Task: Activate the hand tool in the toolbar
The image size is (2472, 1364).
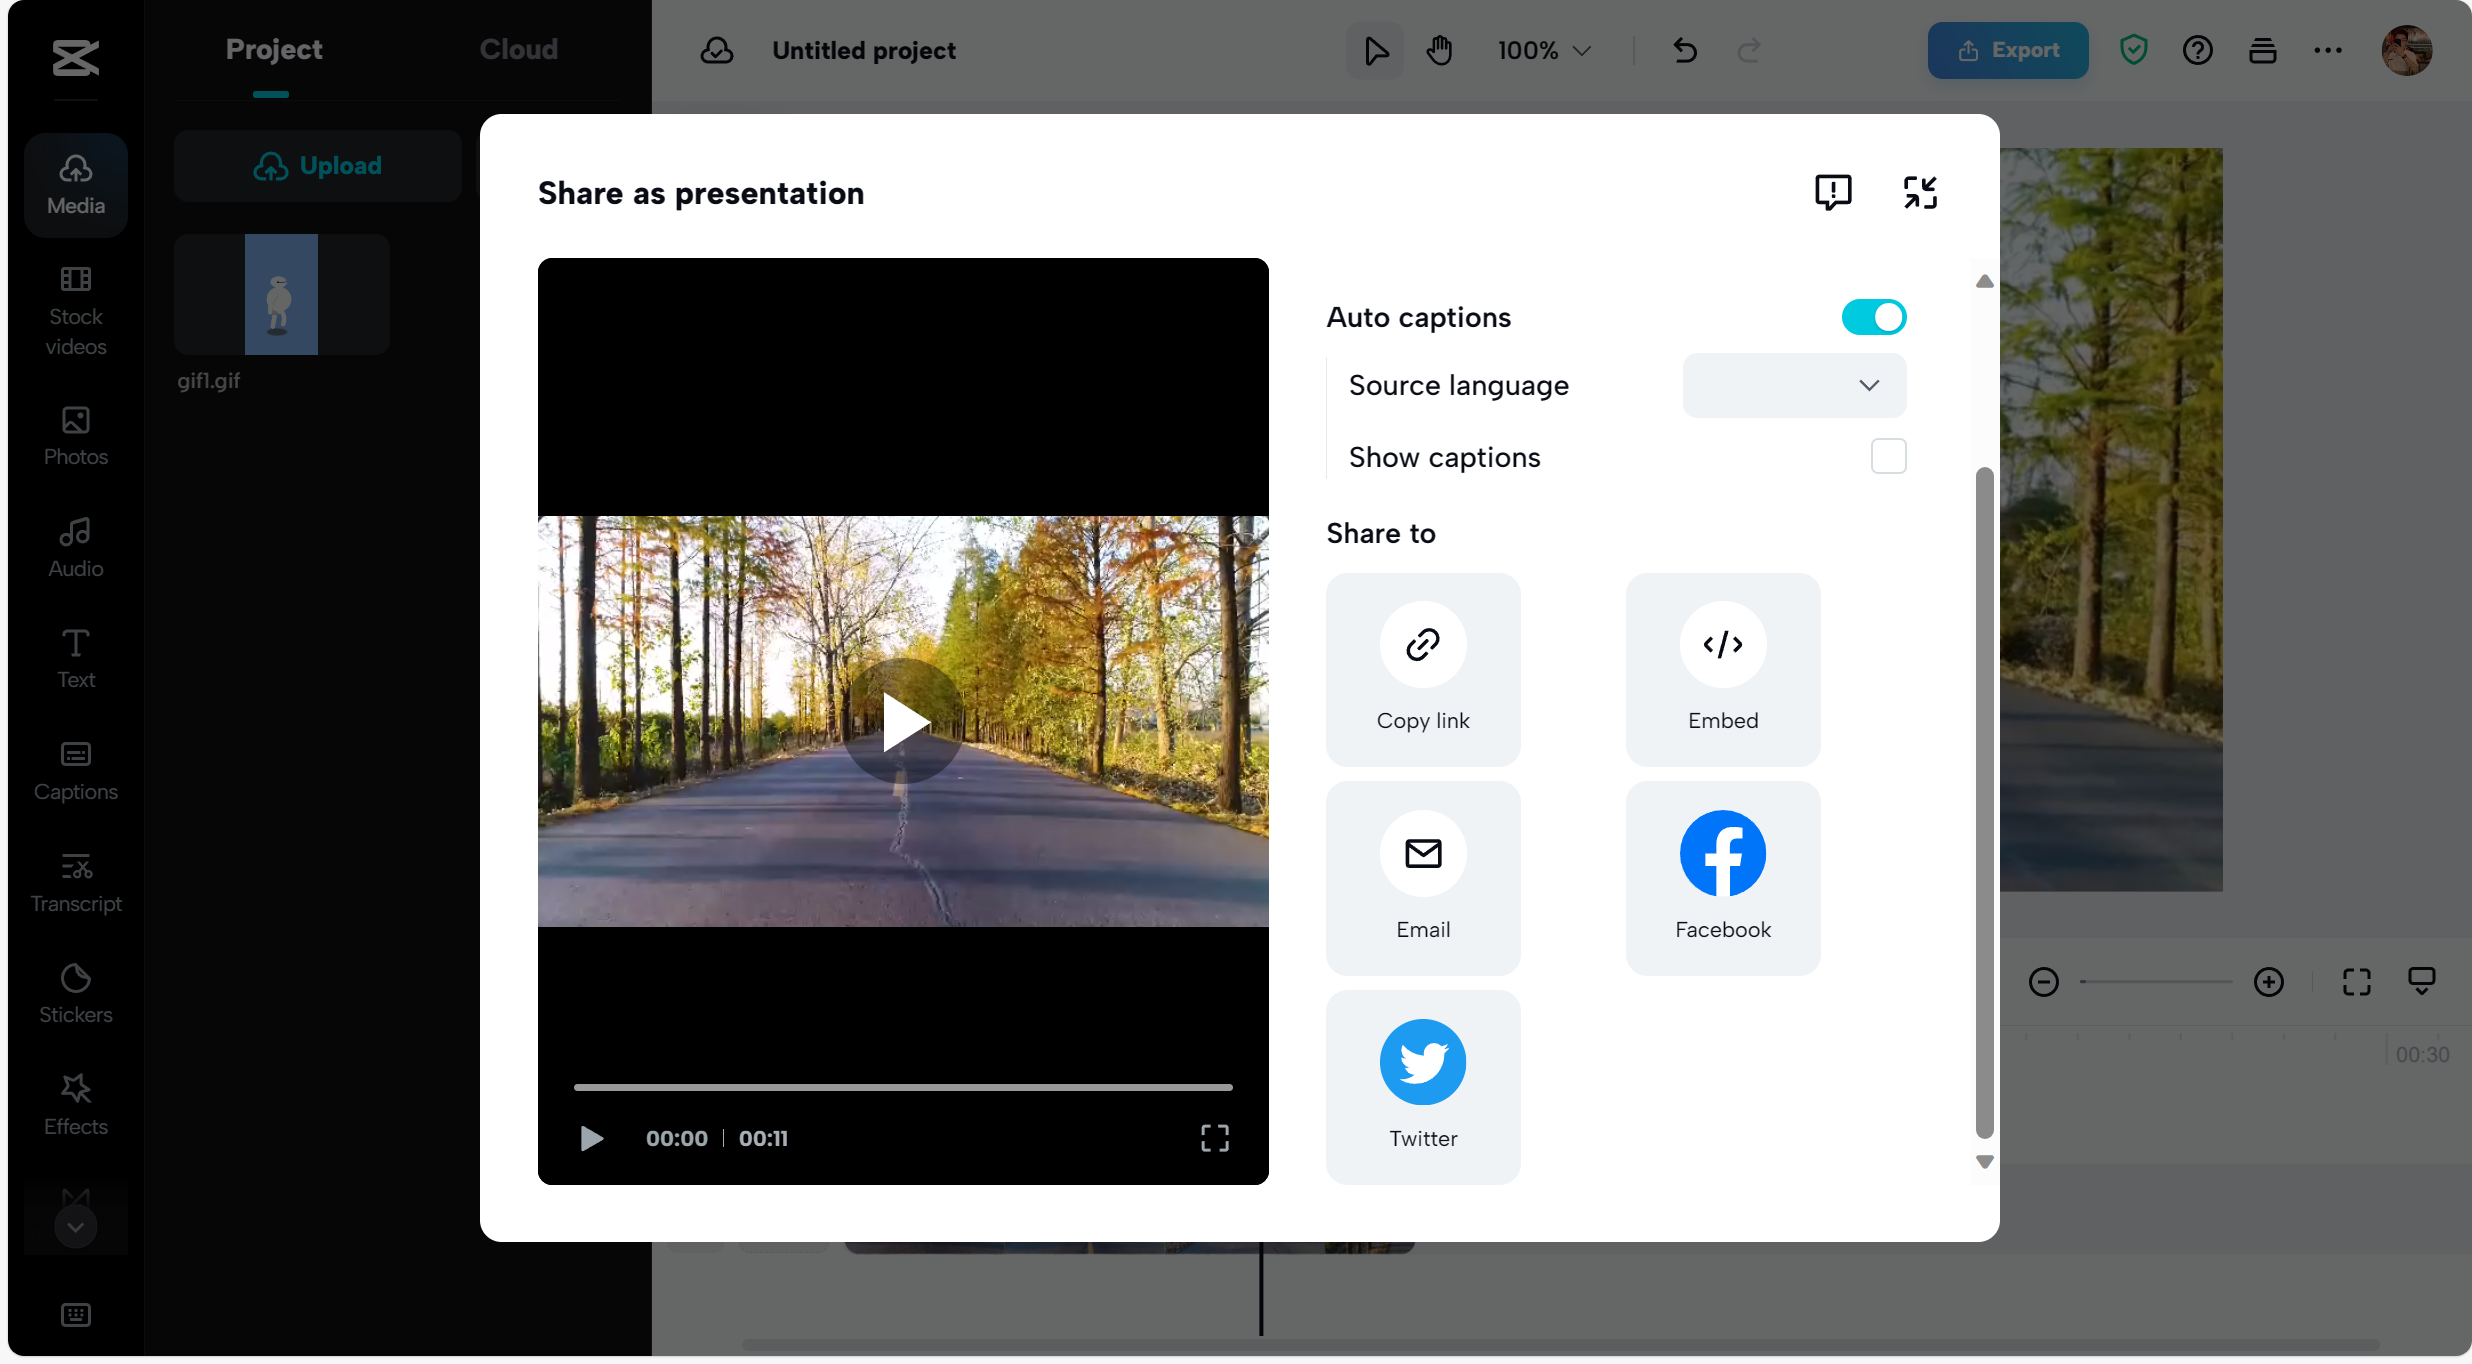Action: [x=1439, y=49]
